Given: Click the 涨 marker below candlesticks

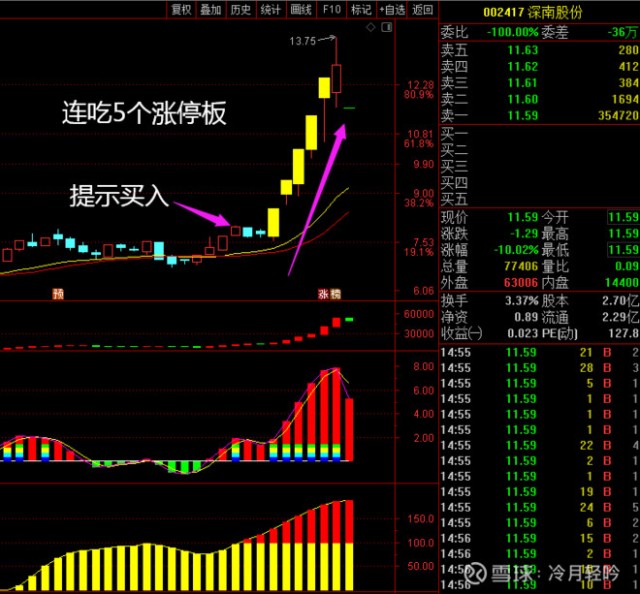Looking at the screenshot, I should pyautogui.click(x=324, y=294).
